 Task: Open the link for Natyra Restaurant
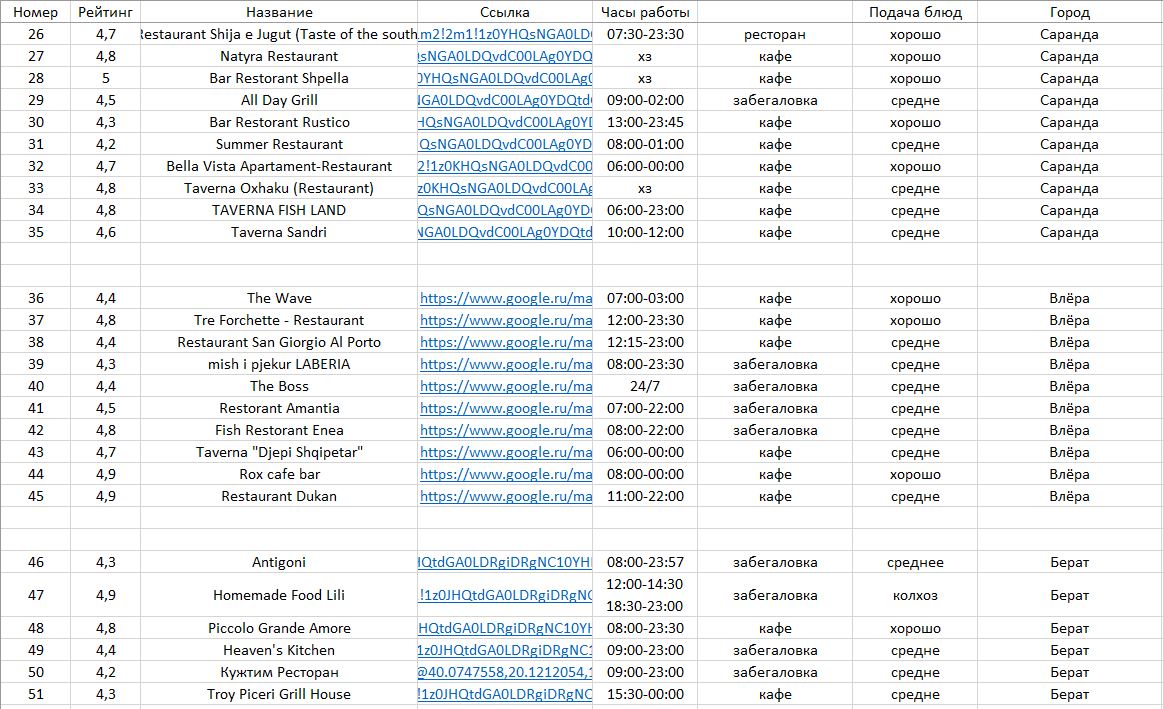[x=505, y=56]
